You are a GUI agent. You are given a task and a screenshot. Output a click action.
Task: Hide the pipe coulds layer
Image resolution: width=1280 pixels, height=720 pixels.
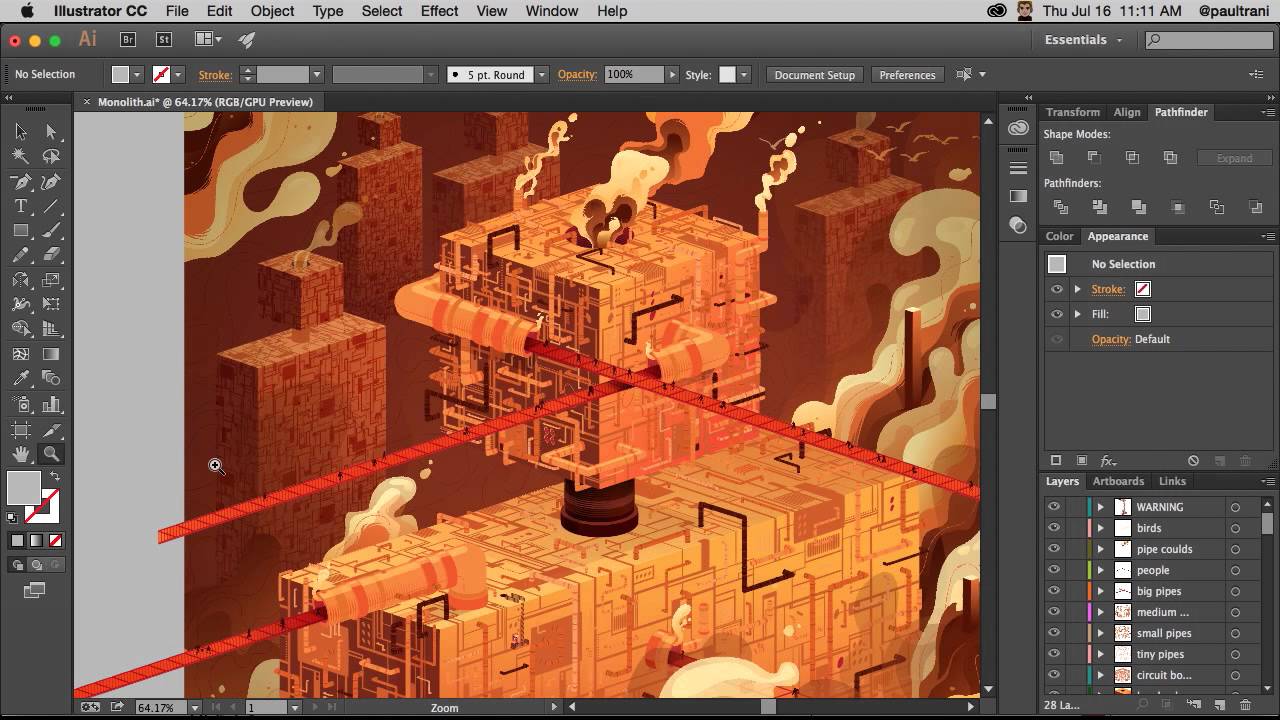coord(1053,549)
